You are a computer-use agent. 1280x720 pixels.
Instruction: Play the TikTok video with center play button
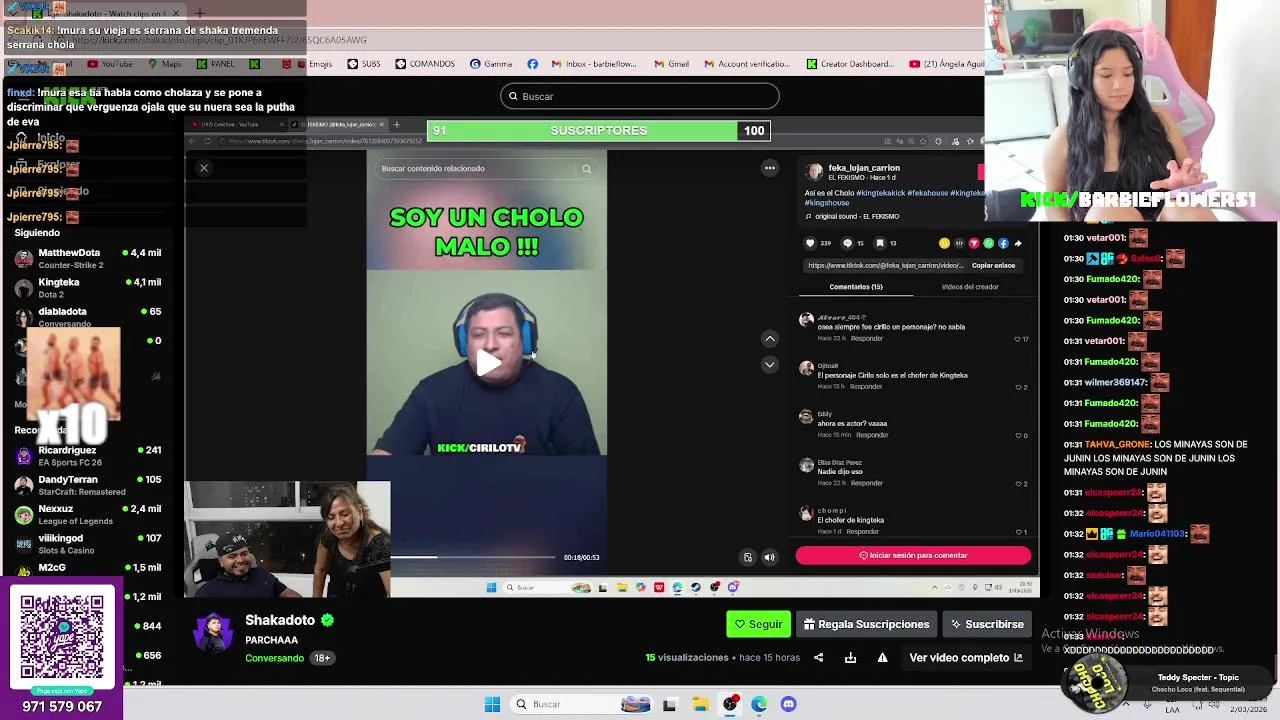487,363
